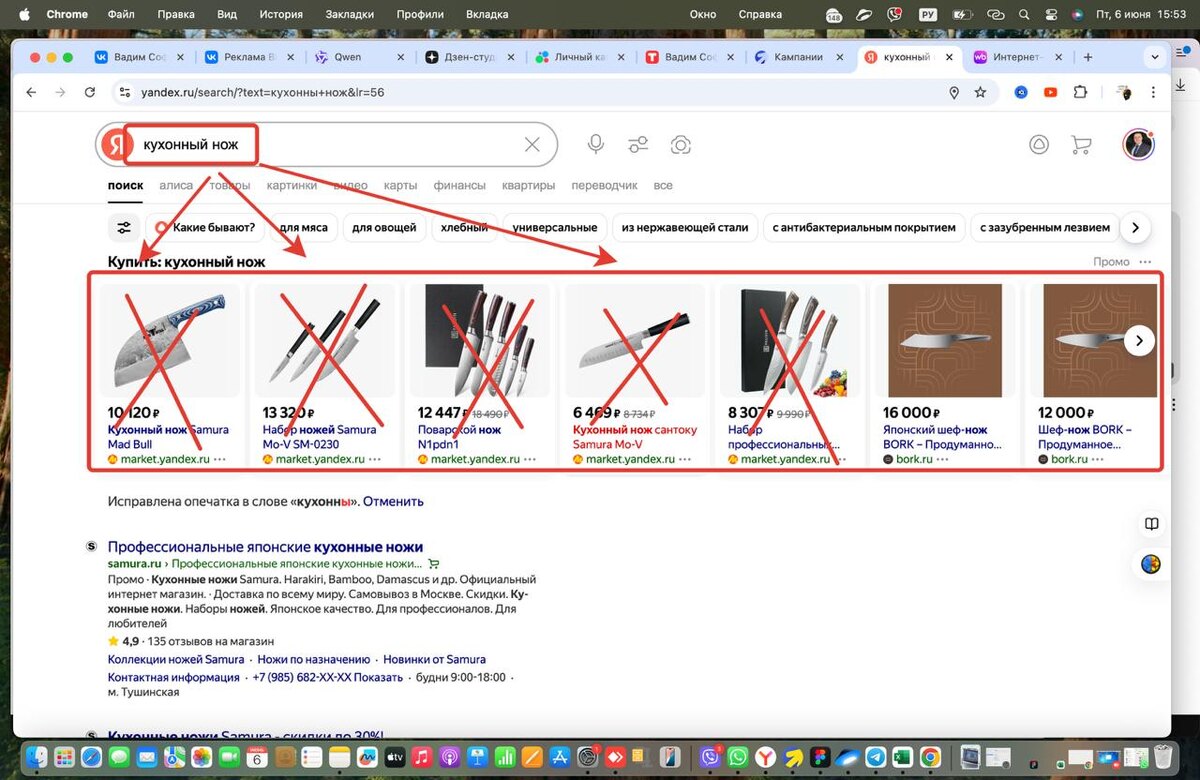The image size is (1200, 780).
Task: Go back to the previous page
Action: pos(31,92)
